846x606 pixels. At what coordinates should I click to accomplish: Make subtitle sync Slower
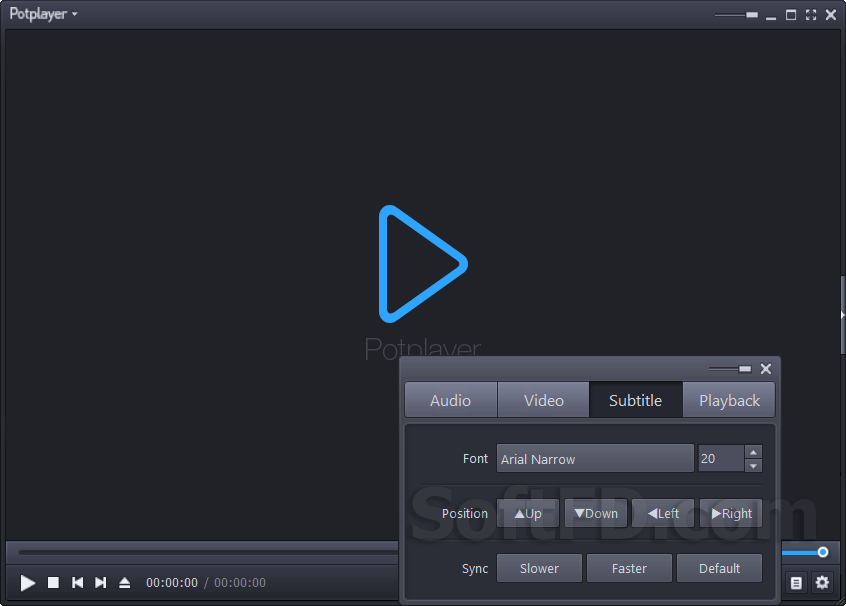539,568
